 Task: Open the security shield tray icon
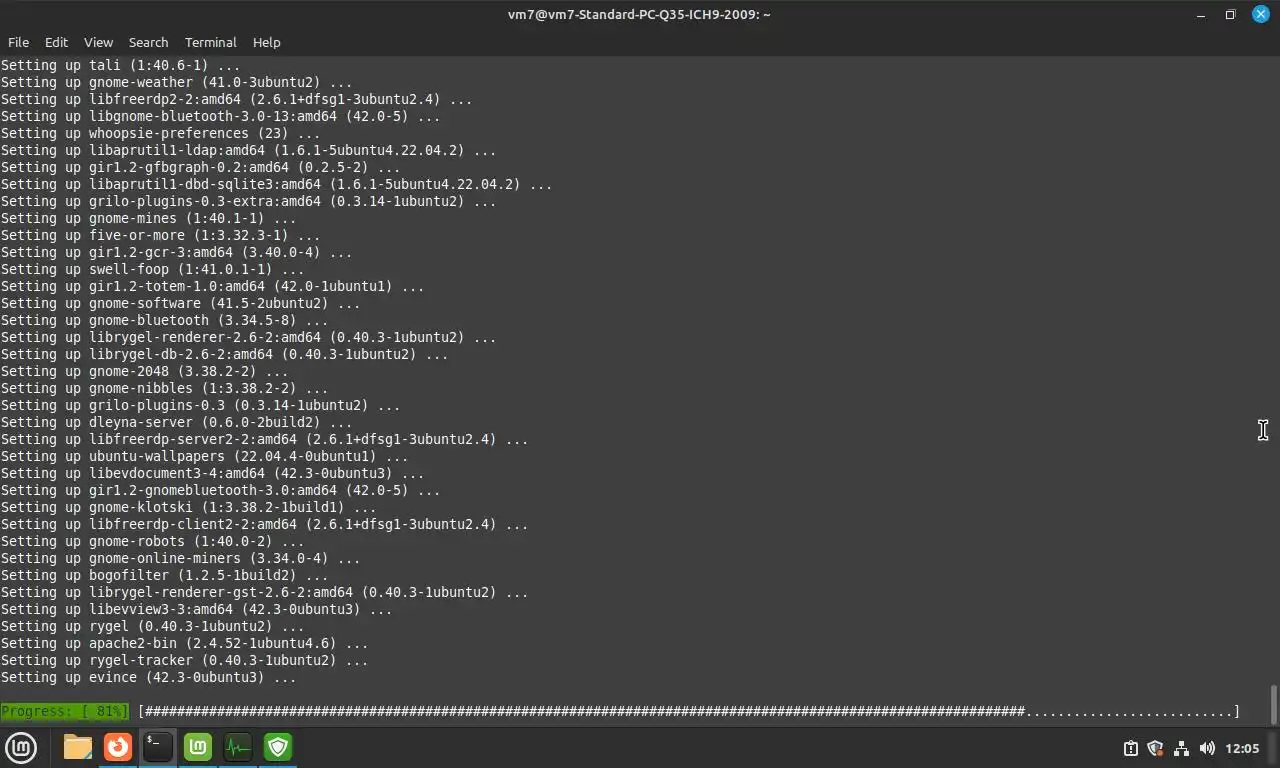tap(1155, 748)
